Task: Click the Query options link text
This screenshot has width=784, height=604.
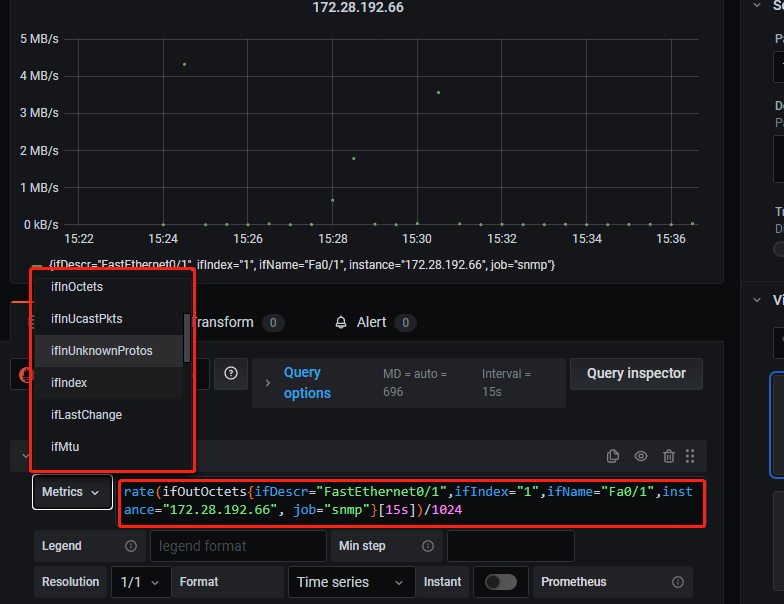Action: (x=307, y=383)
